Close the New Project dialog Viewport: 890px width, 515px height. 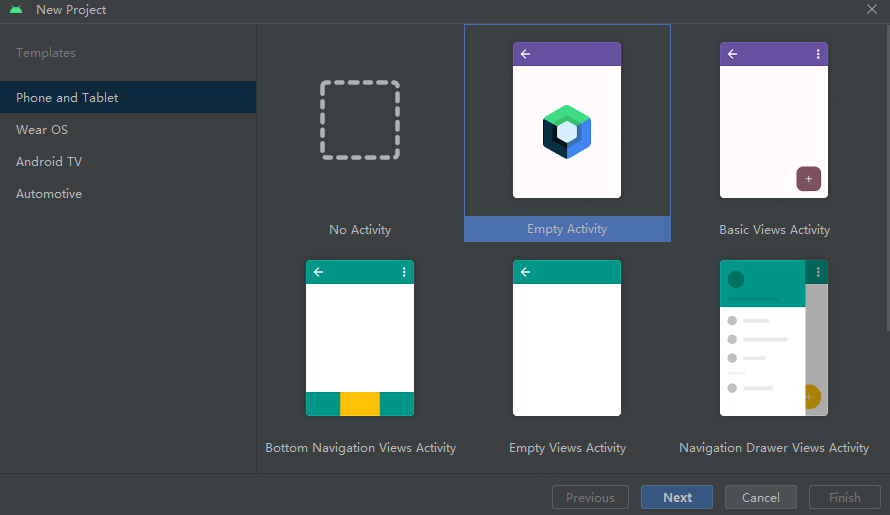coord(872,9)
